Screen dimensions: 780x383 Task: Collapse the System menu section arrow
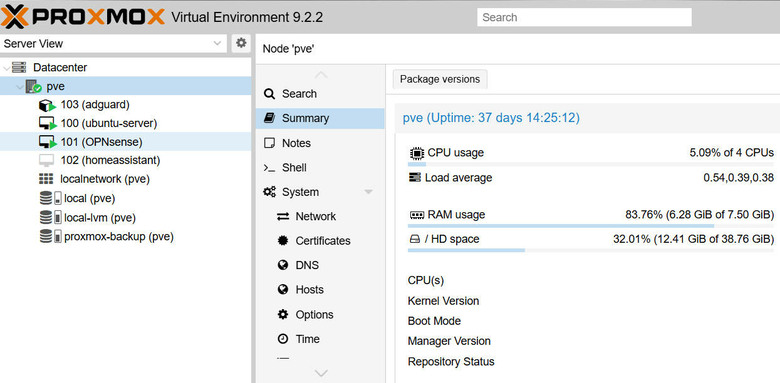(369, 192)
